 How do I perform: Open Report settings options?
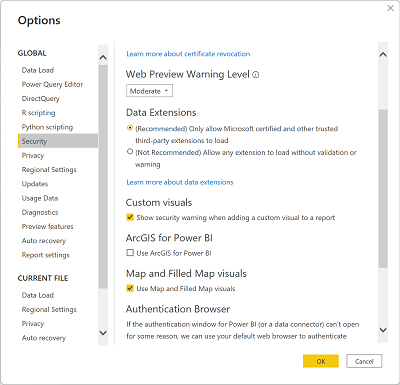pyautogui.click(x=46, y=255)
